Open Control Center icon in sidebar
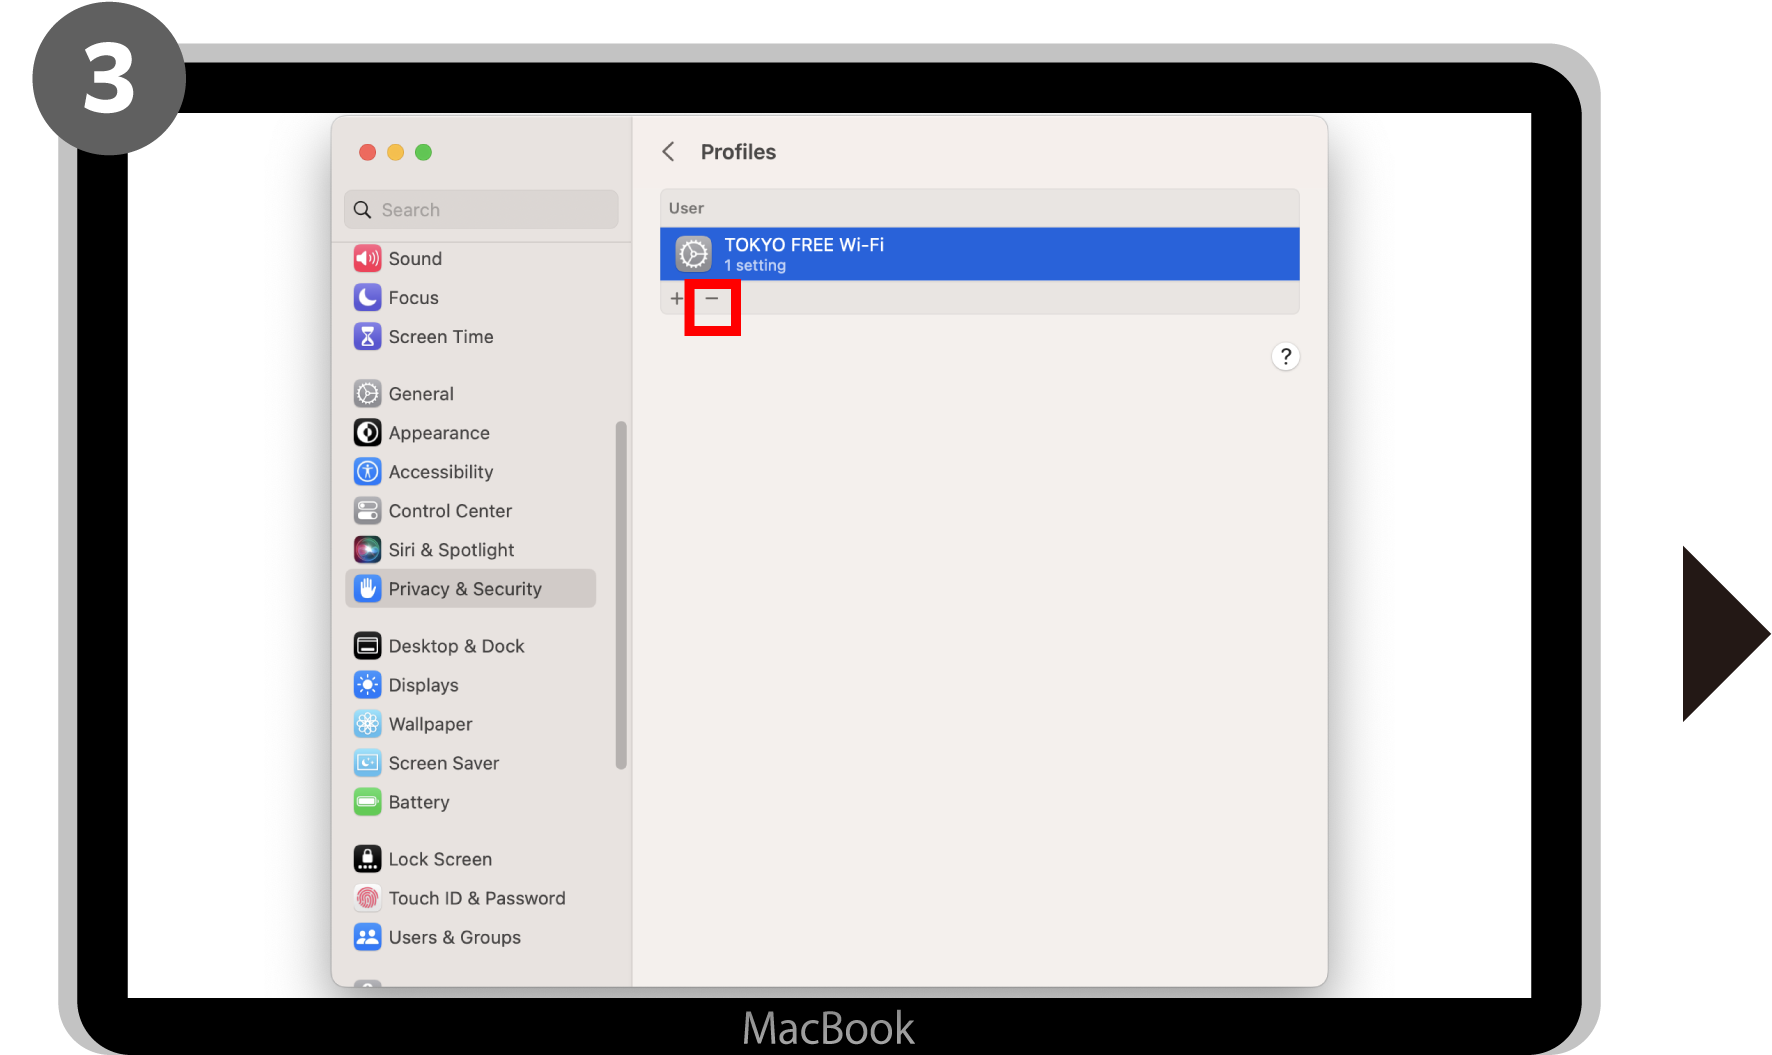Viewport: 1772px width, 1055px height. tap(367, 511)
